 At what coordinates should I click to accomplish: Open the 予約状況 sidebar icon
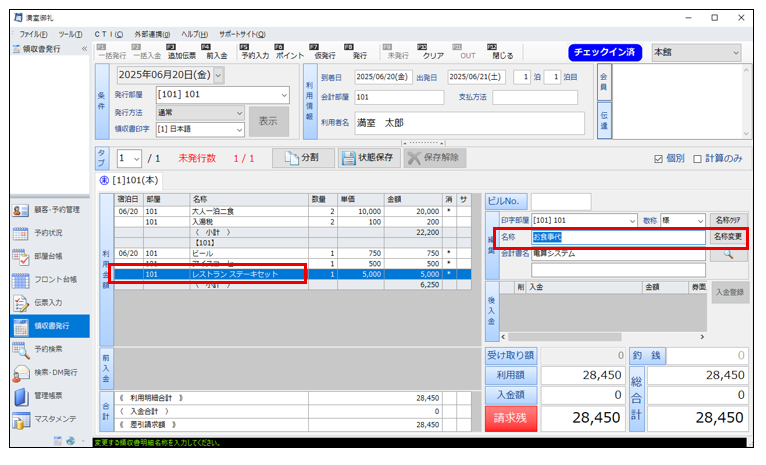[x=48, y=233]
